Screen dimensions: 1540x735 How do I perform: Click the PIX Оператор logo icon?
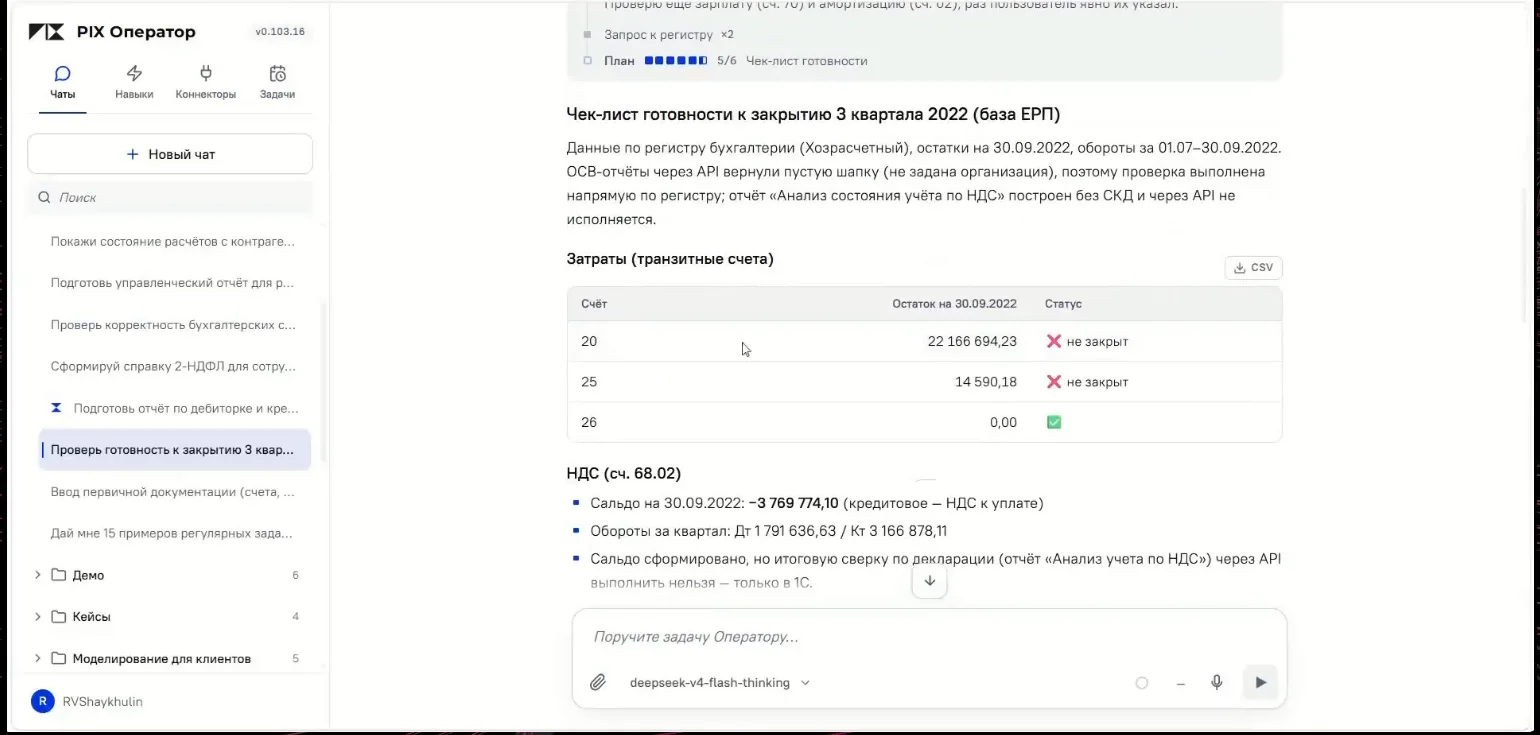click(46, 32)
